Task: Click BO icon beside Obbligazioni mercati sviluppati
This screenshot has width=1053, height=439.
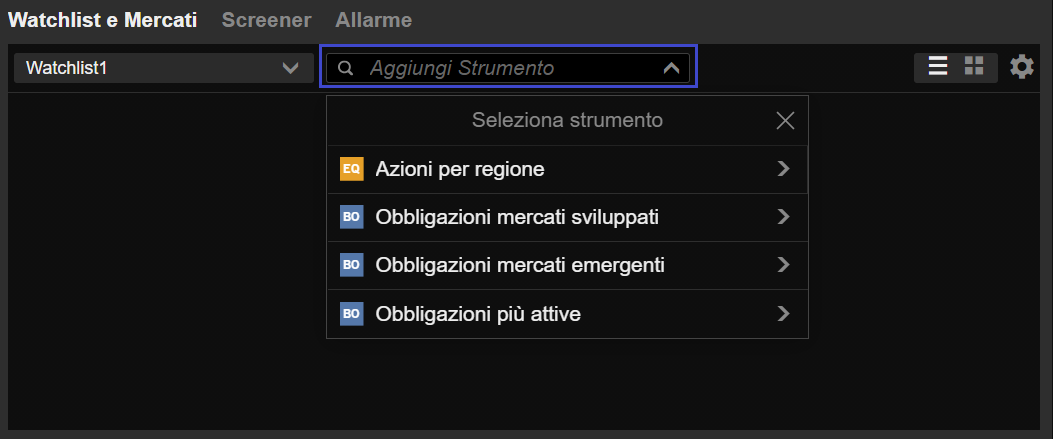Action: click(351, 217)
